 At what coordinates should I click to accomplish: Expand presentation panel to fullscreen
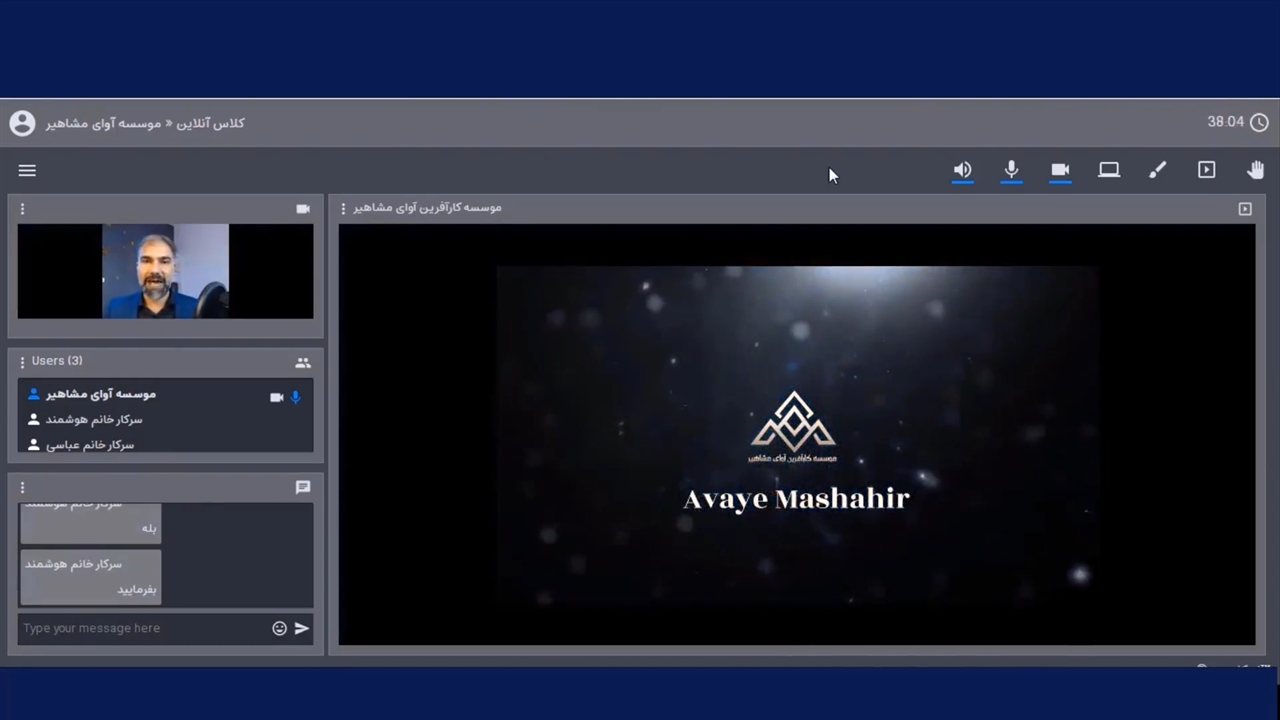1245,209
